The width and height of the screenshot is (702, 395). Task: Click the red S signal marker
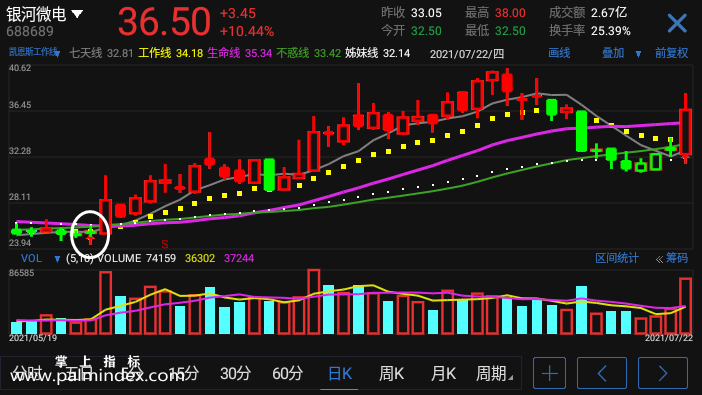click(165, 244)
